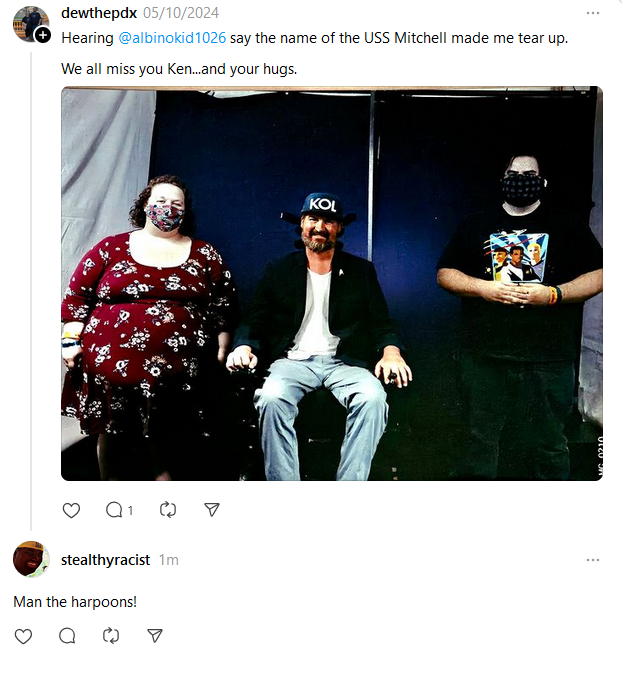The image size is (626, 674).
Task: Like the stealthyracist reply
Action: click(x=23, y=636)
